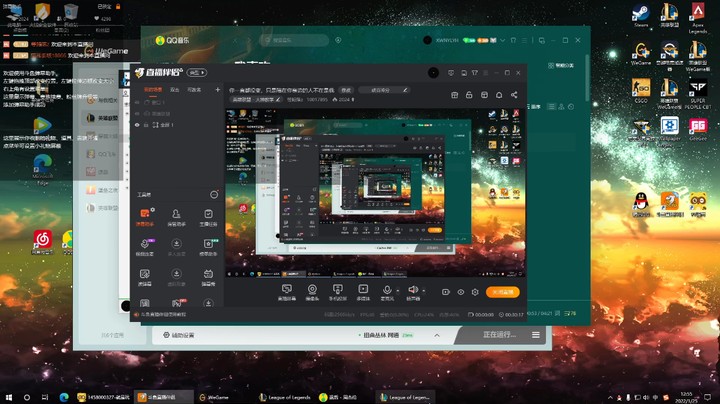Add a new scene with the plus icon

218,90
